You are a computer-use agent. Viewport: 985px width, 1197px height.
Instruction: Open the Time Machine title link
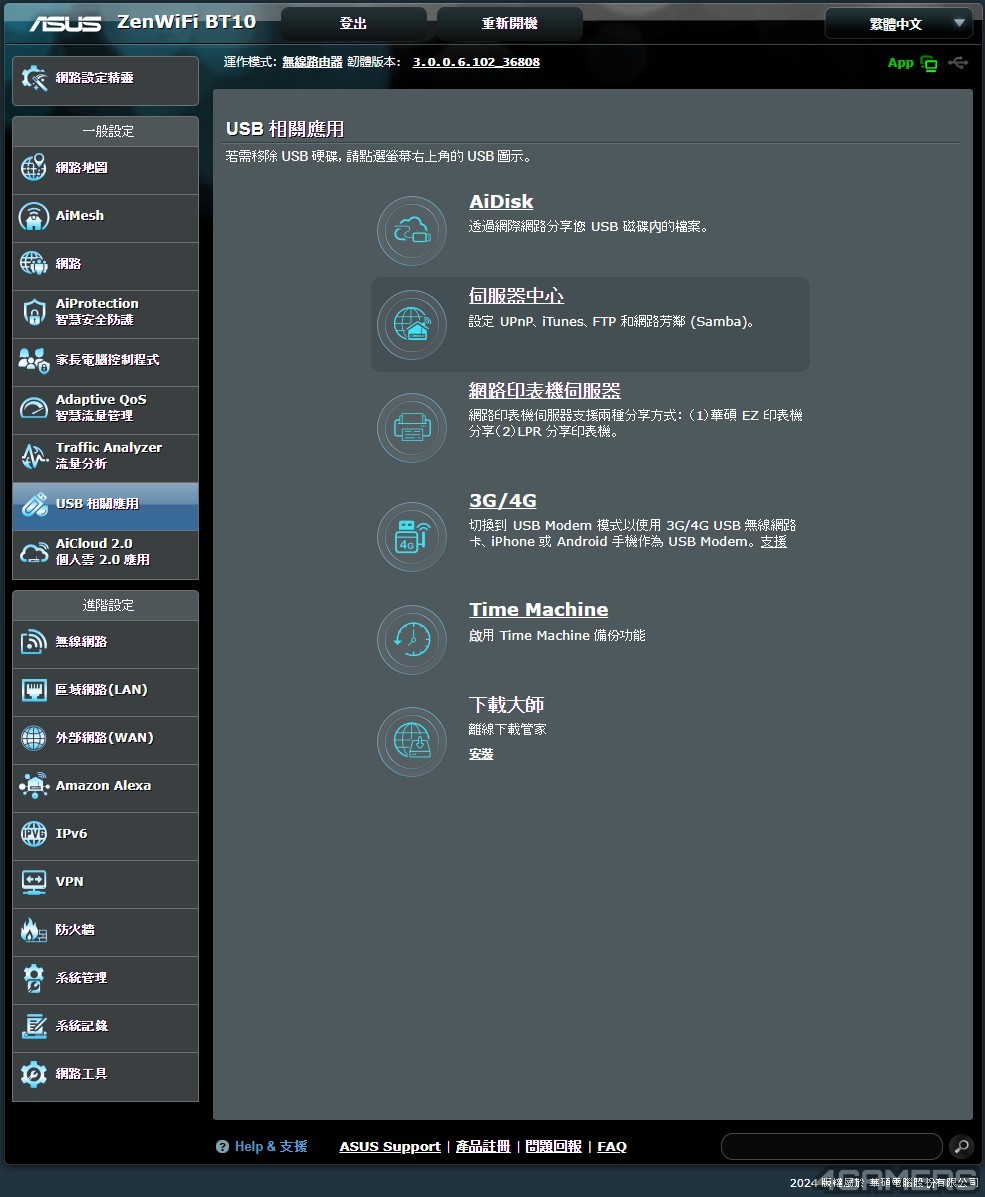[538, 610]
